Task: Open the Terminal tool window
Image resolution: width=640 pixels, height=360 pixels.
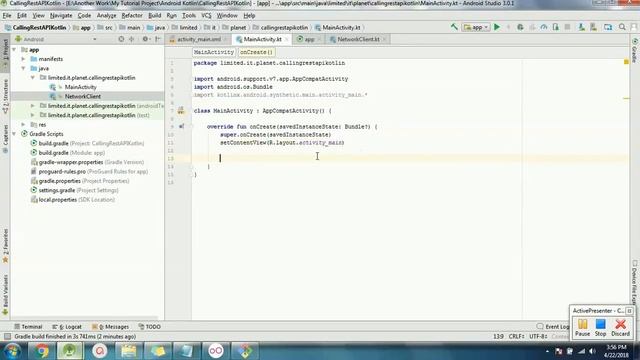Action: click(28, 327)
